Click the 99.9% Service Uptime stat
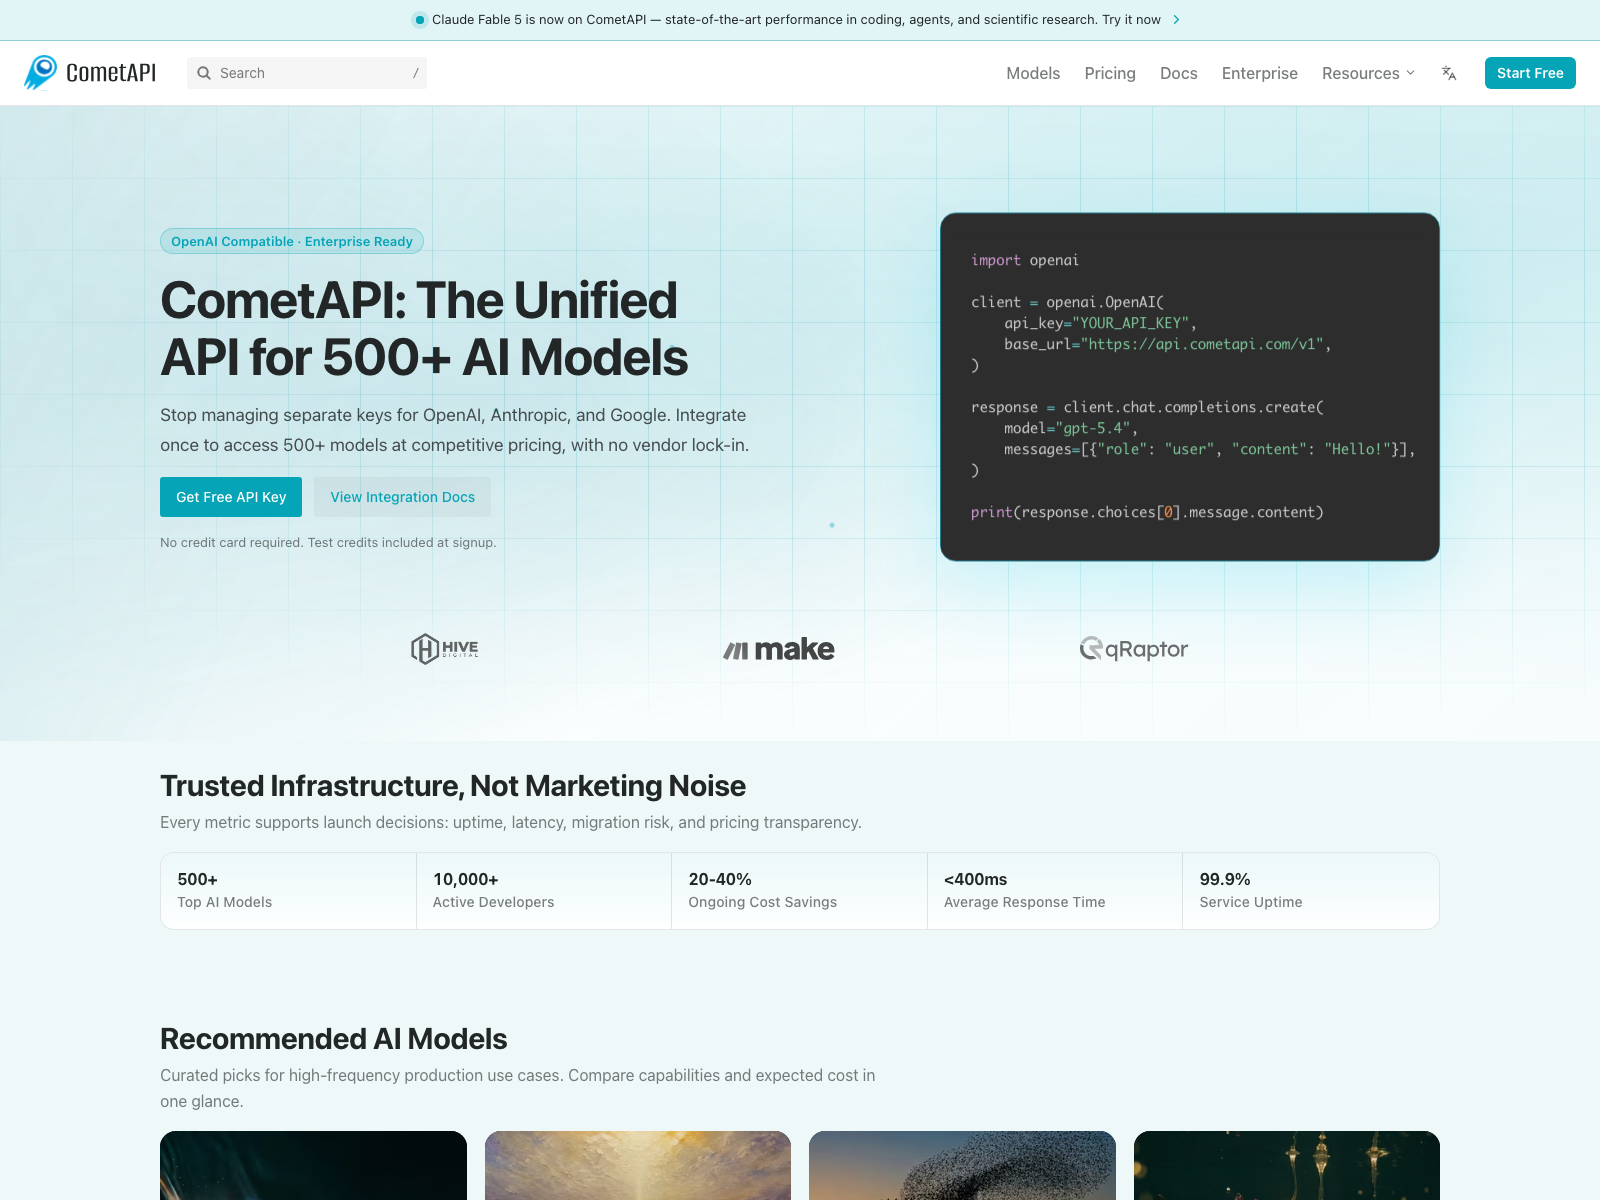Image resolution: width=1600 pixels, height=1200 pixels. [x=1311, y=891]
